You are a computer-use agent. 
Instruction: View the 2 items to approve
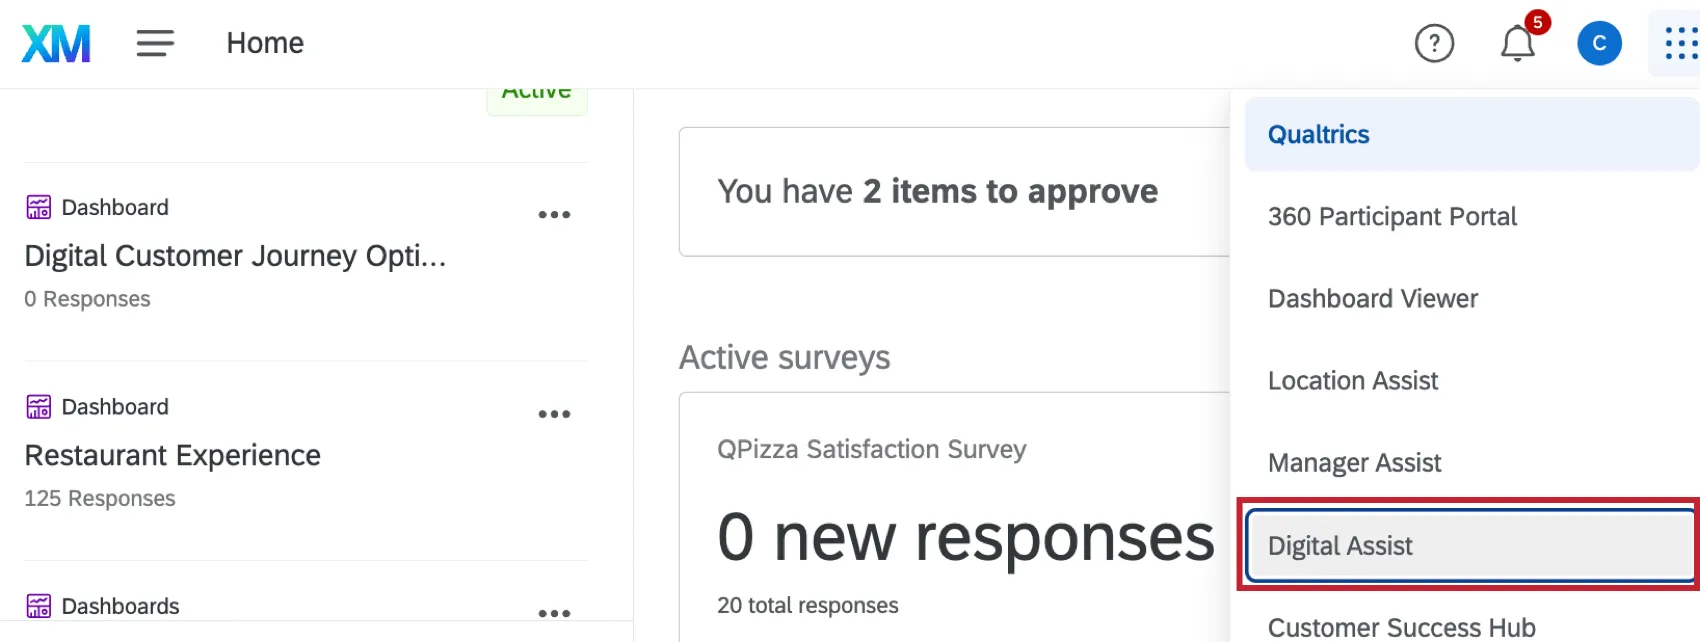point(937,191)
